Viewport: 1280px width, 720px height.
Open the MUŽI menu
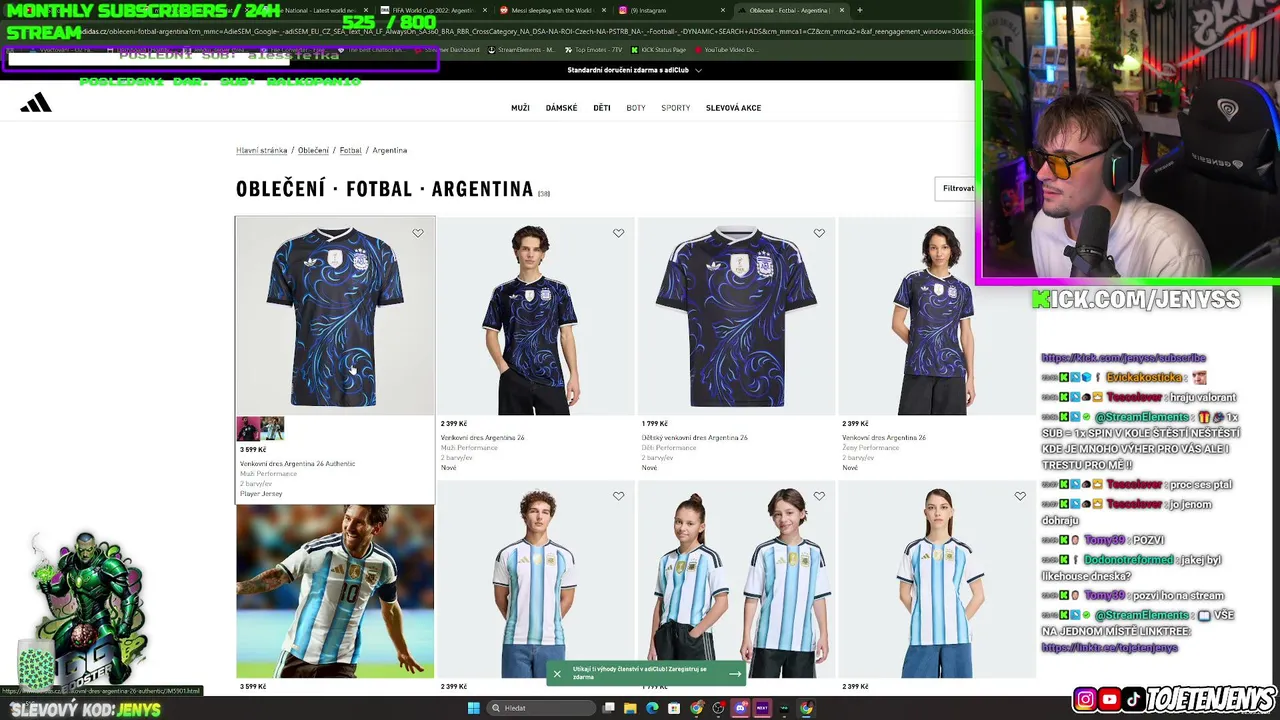(520, 108)
